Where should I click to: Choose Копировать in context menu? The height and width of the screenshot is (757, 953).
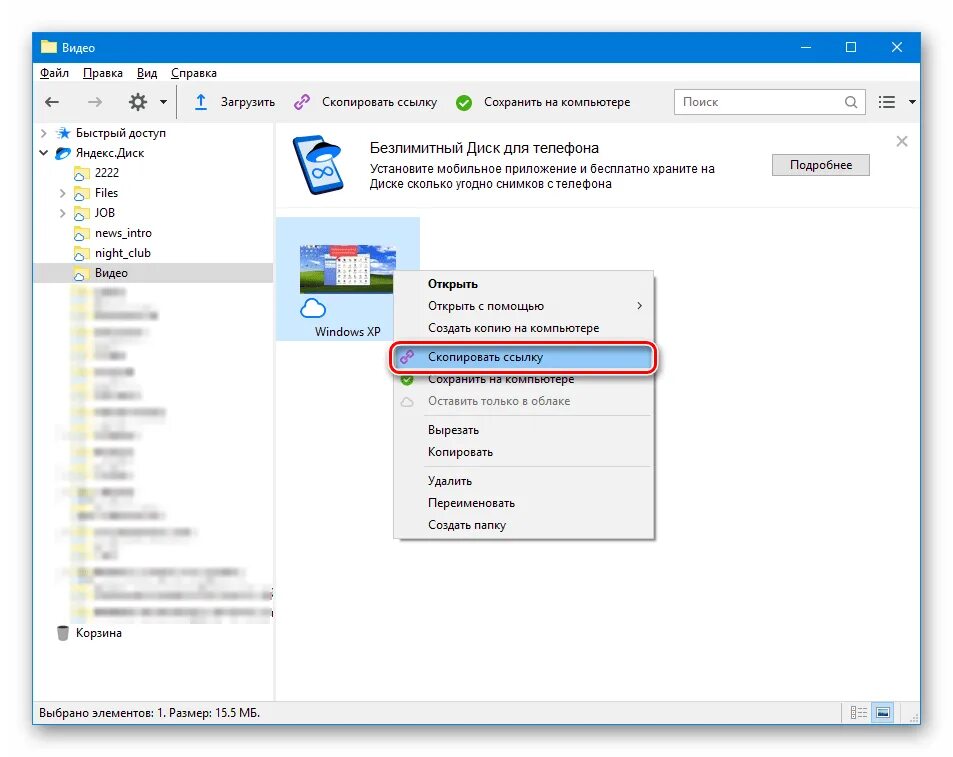[524, 452]
